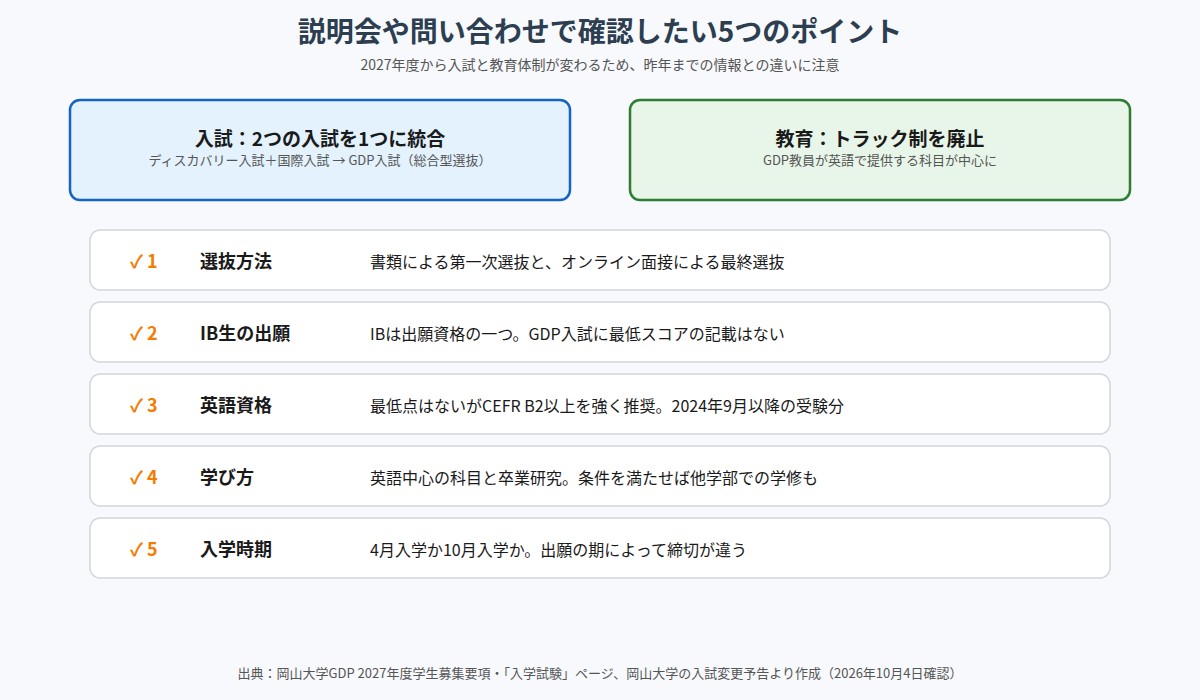
Task: Click 4月入学か10月入学か description text
Action: [558, 550]
